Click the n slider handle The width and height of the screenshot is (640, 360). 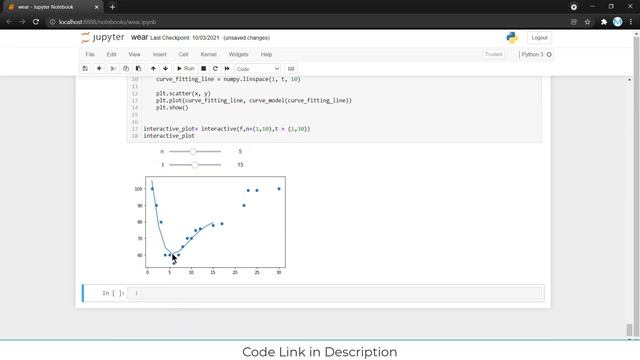pos(193,151)
